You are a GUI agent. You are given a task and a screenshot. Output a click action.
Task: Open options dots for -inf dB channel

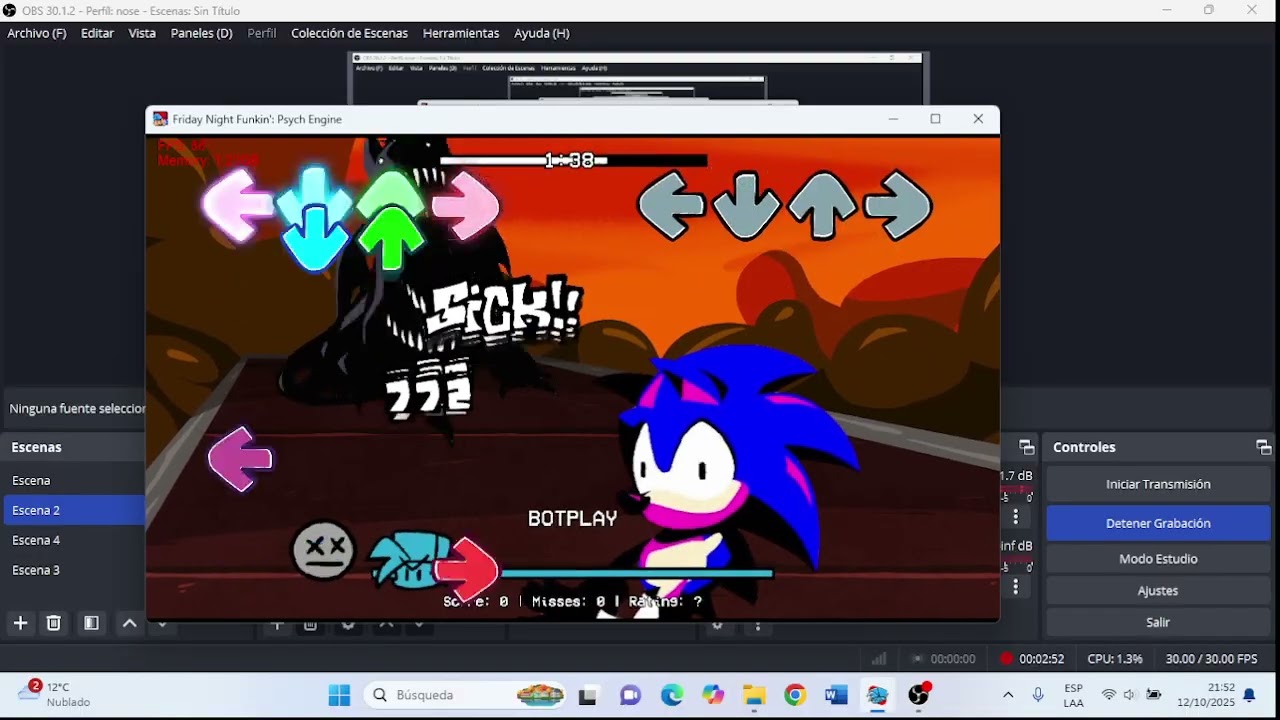1016,587
